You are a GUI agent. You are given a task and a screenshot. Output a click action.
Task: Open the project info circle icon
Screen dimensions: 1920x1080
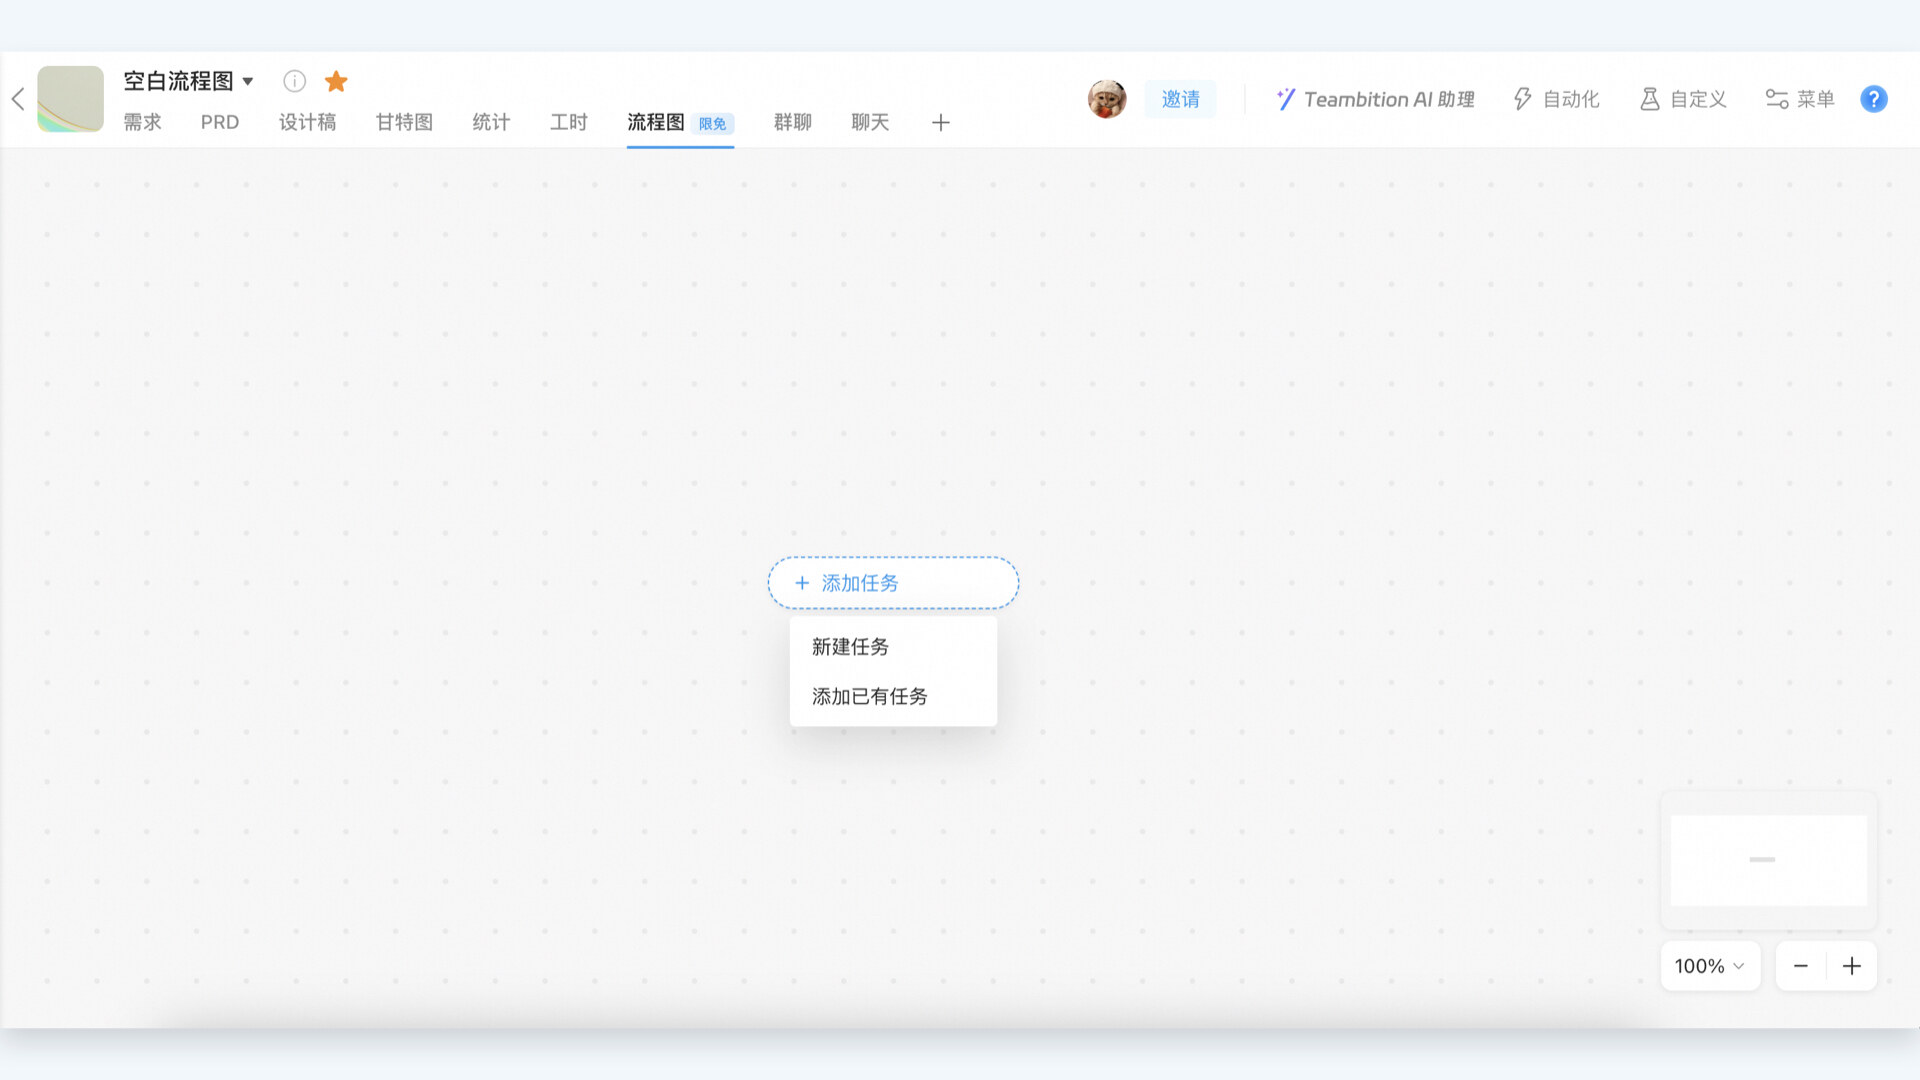click(x=294, y=81)
